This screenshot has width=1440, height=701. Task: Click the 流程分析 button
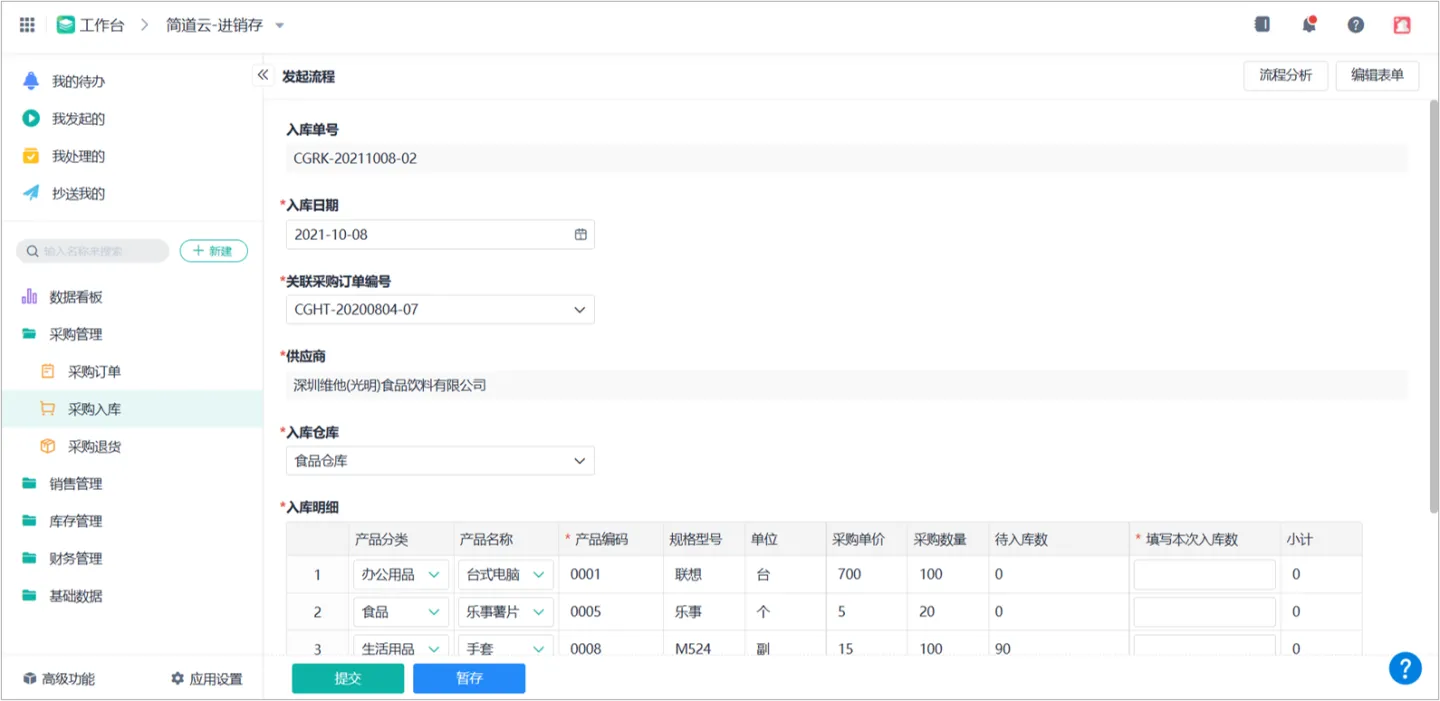point(1285,75)
